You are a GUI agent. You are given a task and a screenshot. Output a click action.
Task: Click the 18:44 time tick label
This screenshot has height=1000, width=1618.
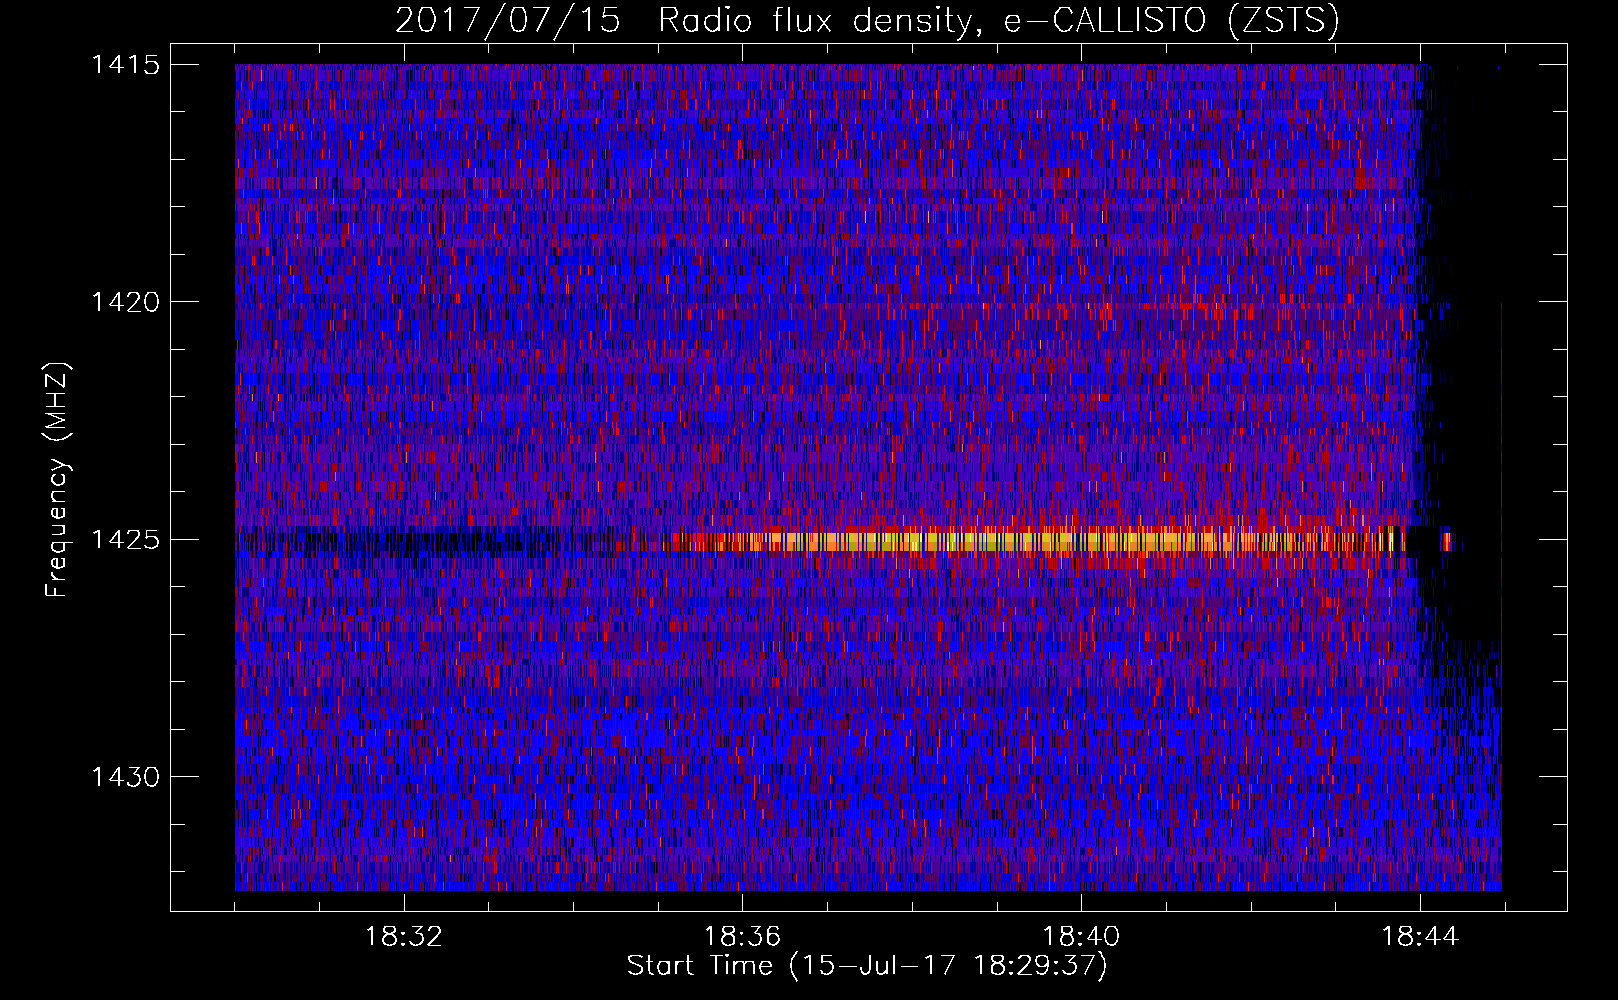tap(1420, 937)
